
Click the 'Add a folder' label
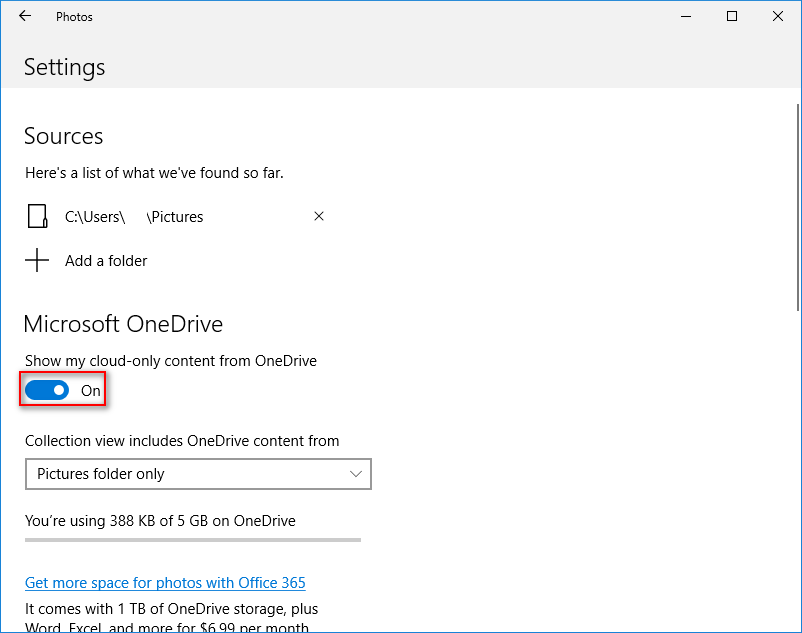point(105,260)
